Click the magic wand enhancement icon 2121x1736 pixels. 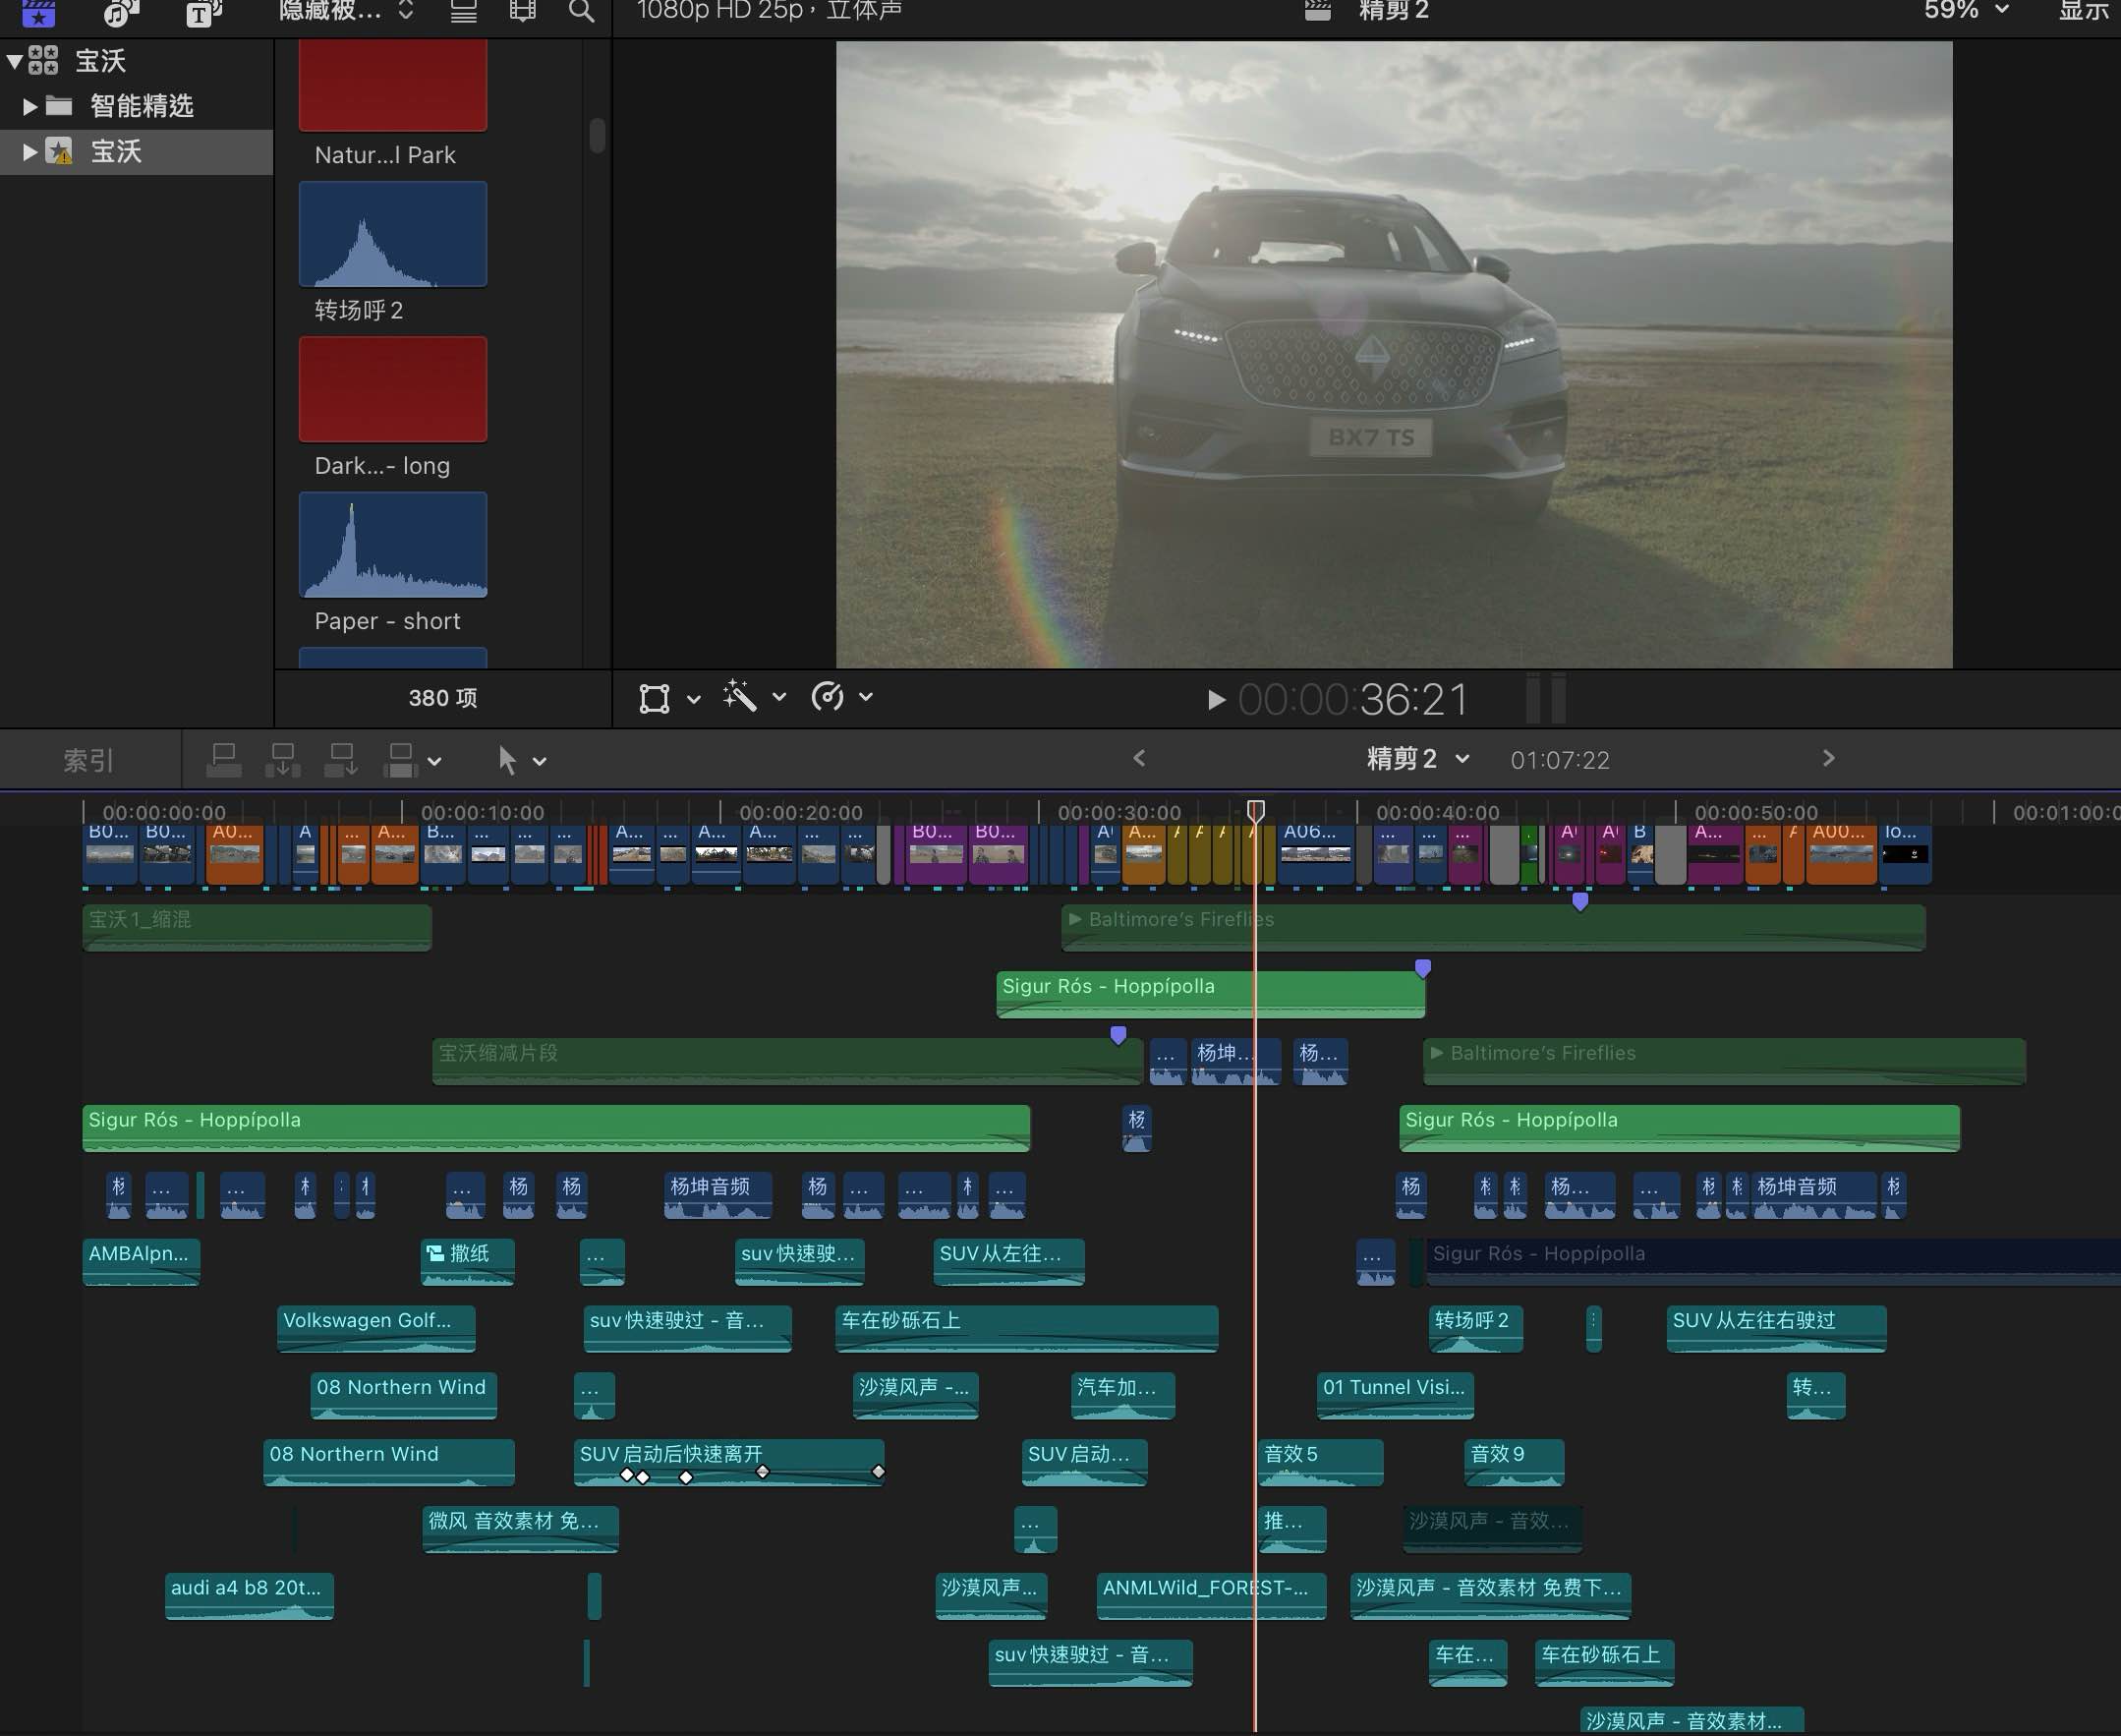point(740,697)
